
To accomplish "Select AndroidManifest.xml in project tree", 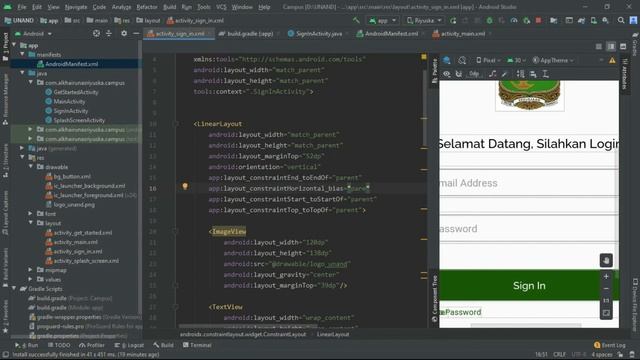I will tap(71, 64).
